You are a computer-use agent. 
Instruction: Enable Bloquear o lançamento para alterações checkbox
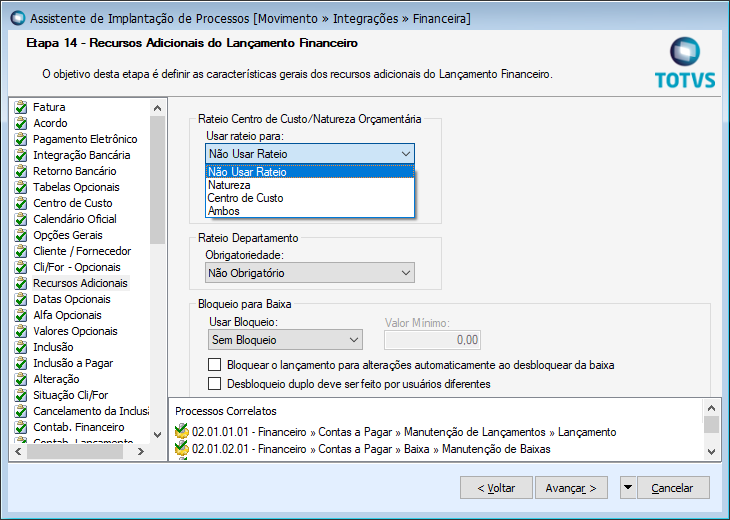[x=214, y=365]
